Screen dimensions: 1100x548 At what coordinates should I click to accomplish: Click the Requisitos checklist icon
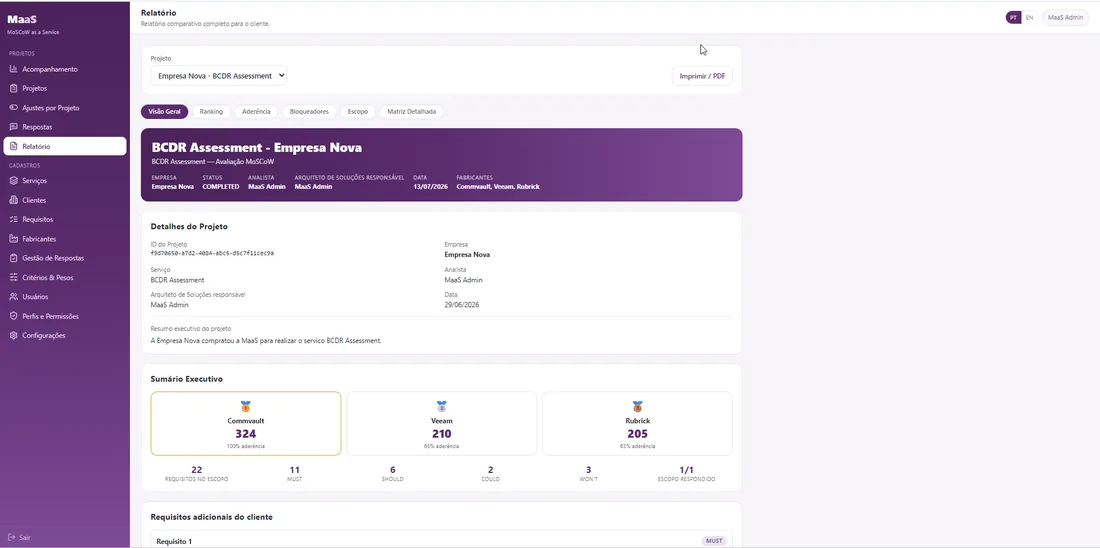[13, 220]
